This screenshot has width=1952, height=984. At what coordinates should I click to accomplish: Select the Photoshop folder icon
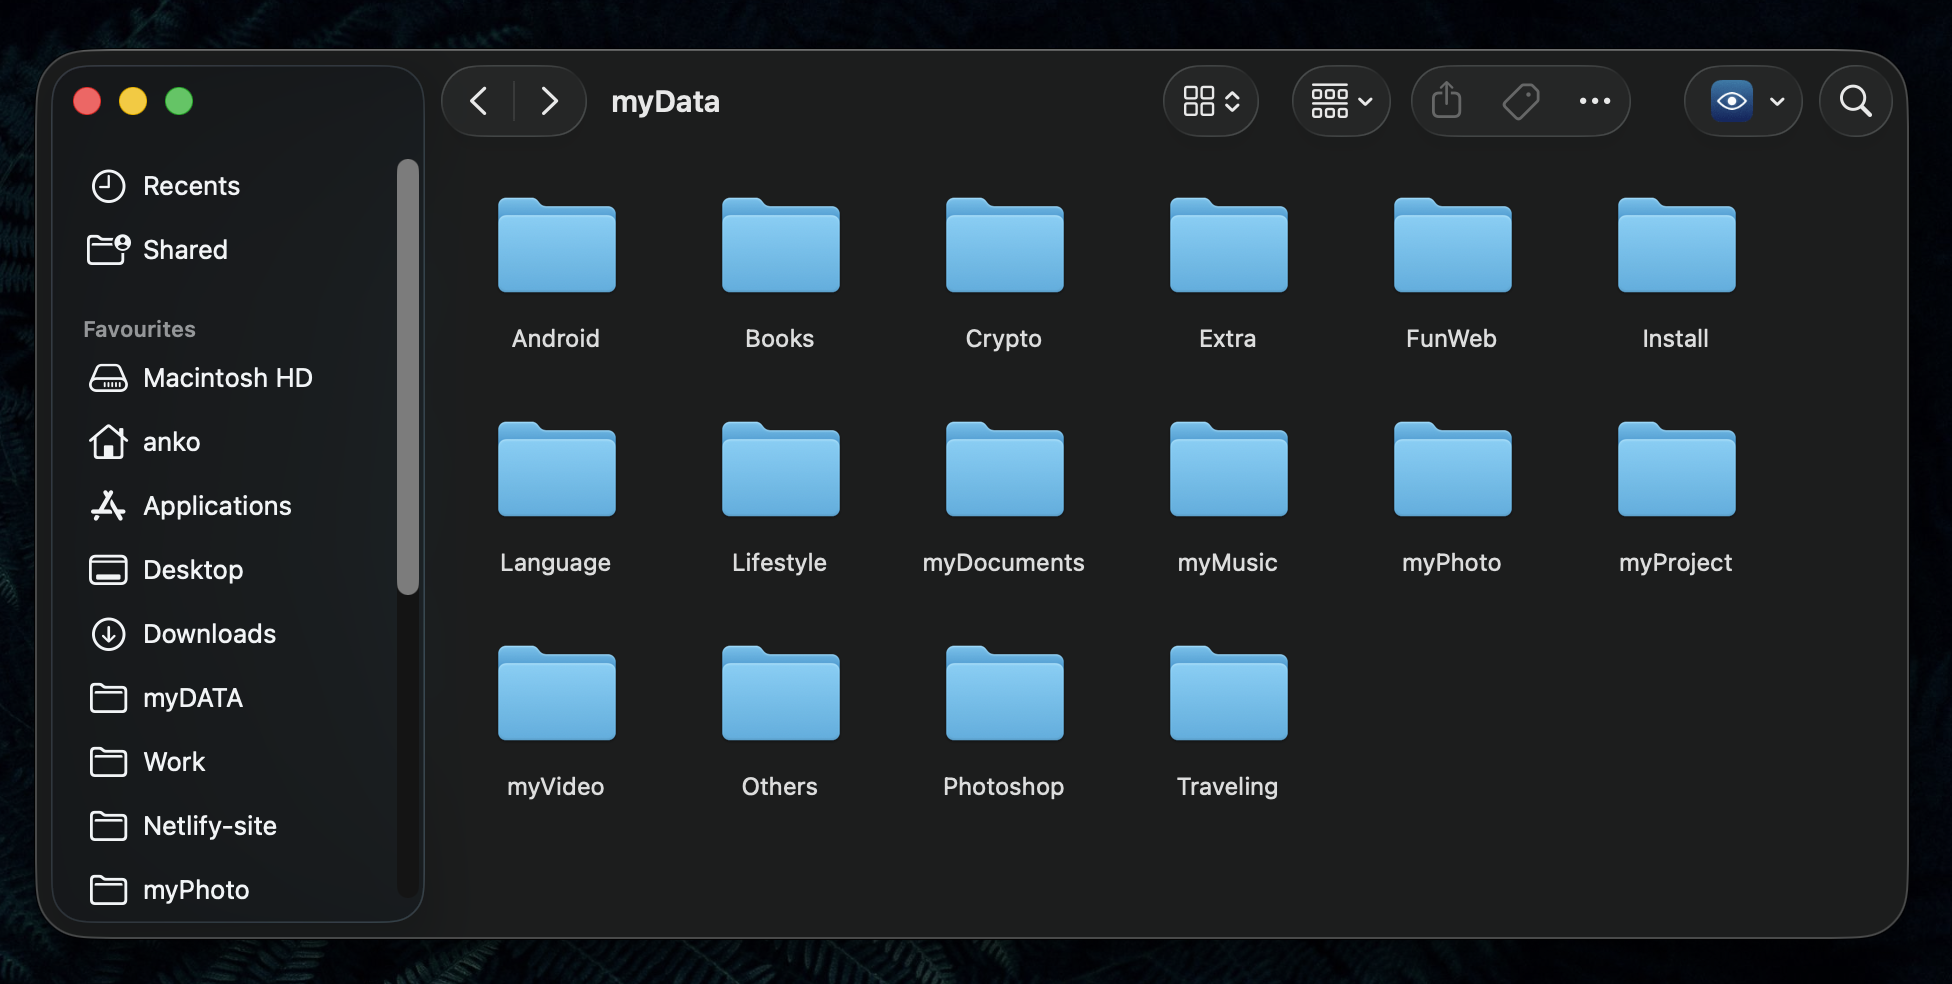[x=1004, y=695]
